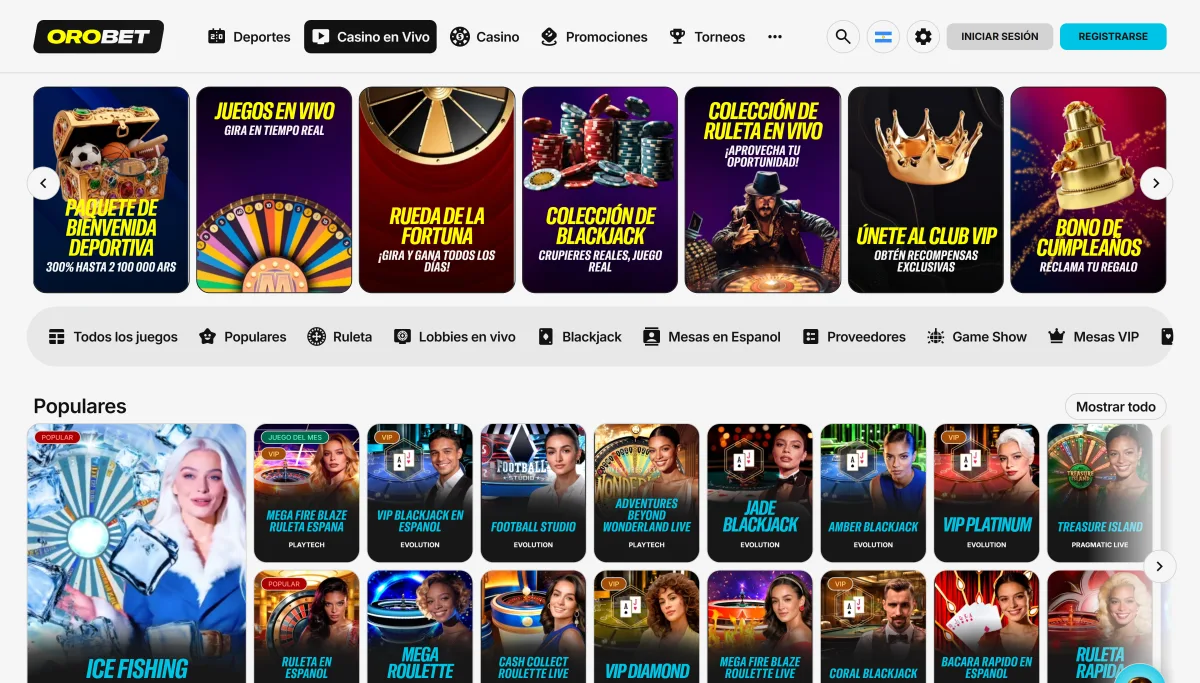This screenshot has width=1200, height=683.
Task: Filter games by Blackjack
Action: point(580,337)
